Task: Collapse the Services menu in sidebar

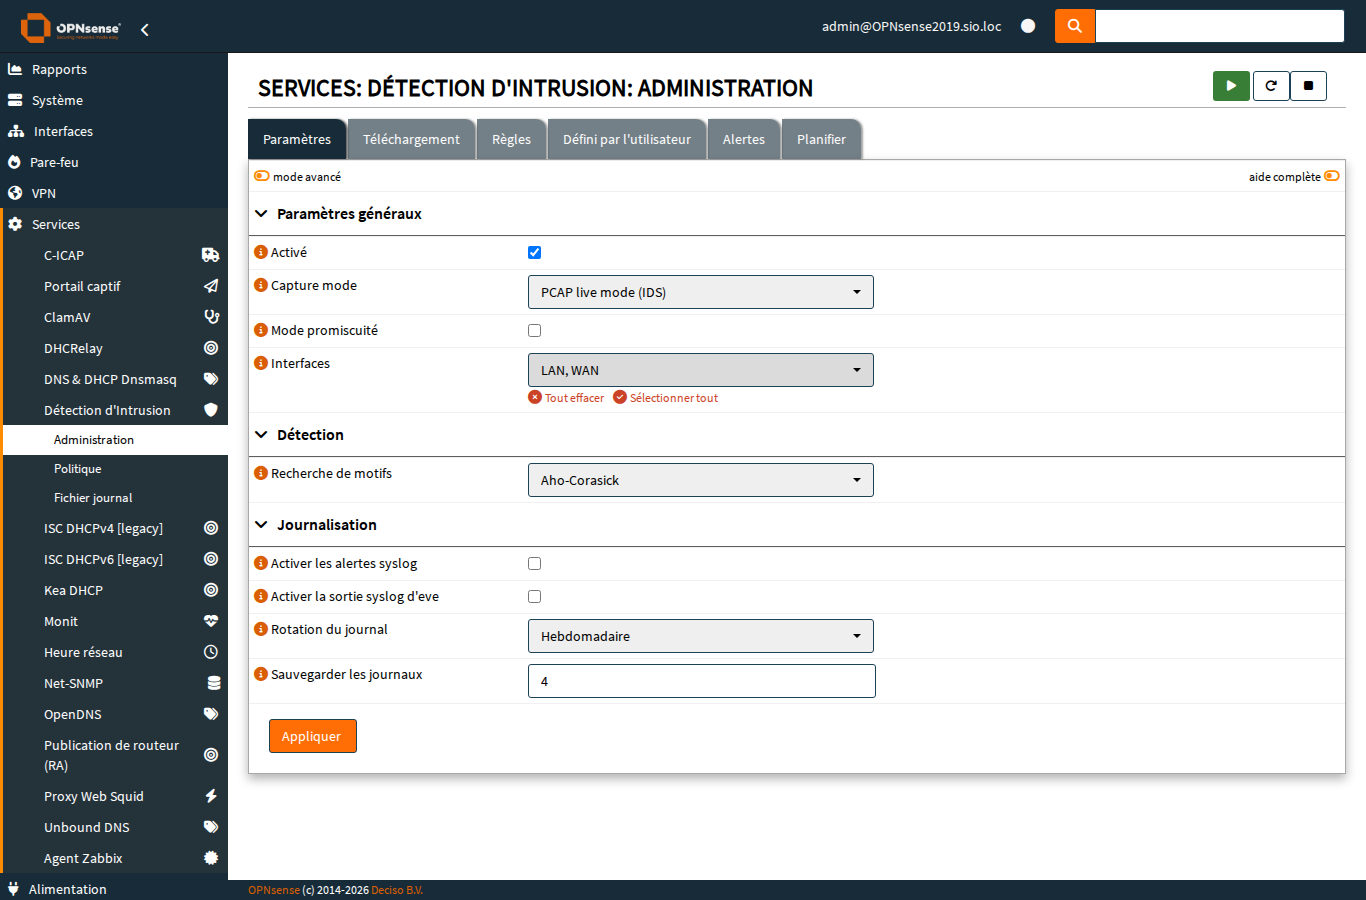Action: coord(114,224)
